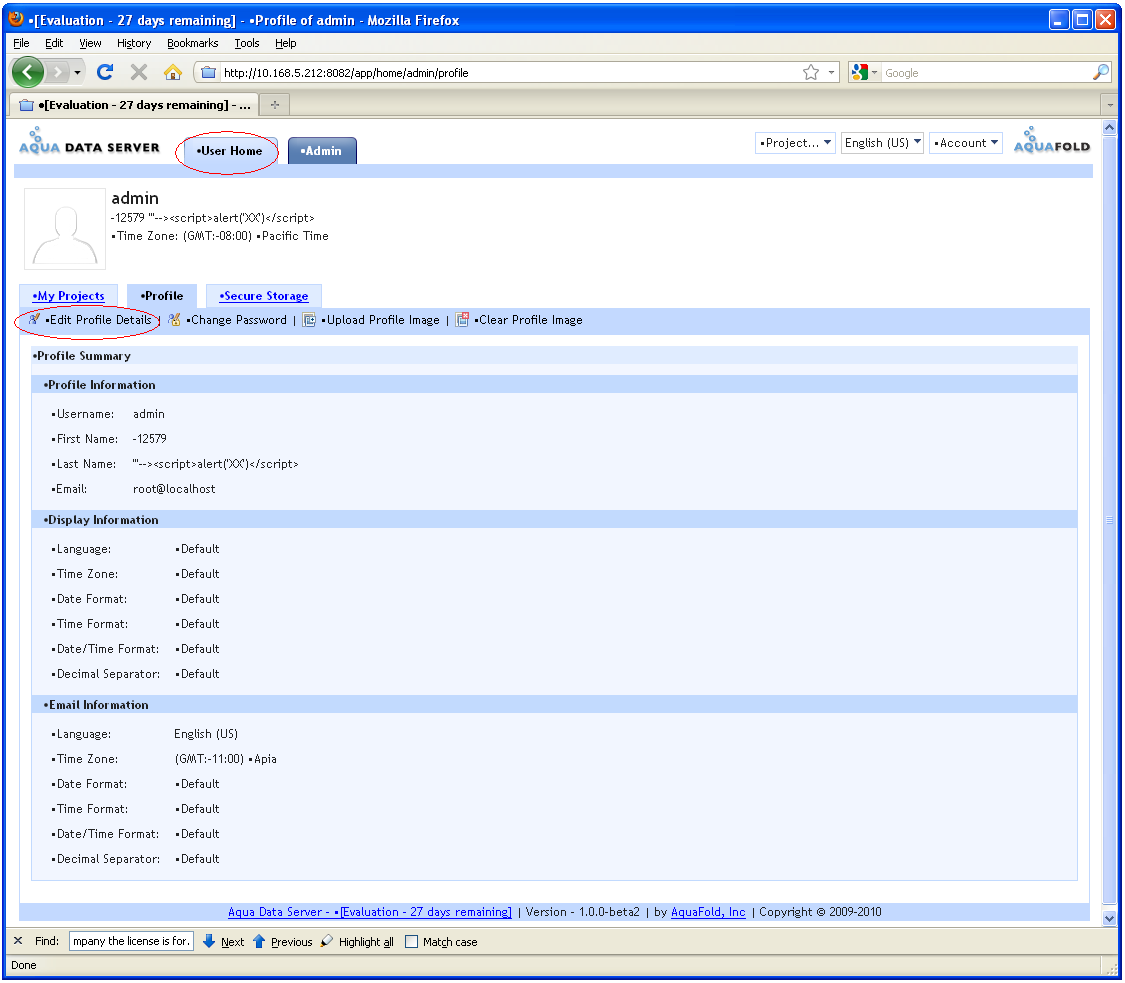Click the Upload Profile Image icon
Image resolution: width=1125 pixels, height=983 pixels.
[309, 320]
